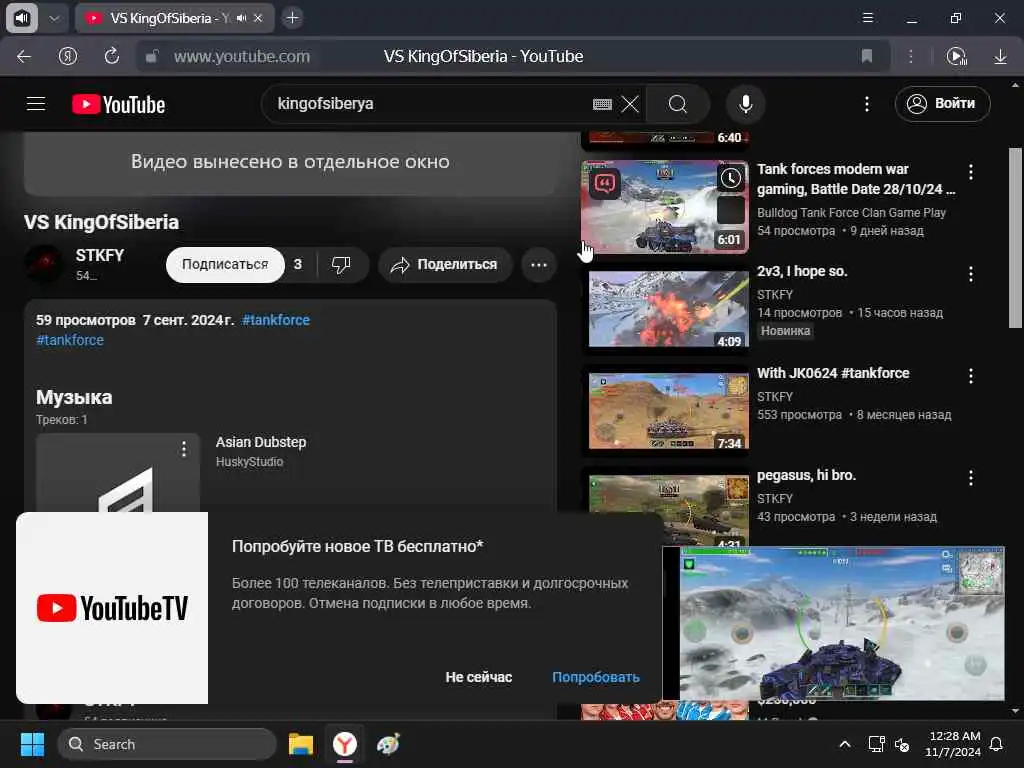
Task: Open menu for Tank forces modern war video
Action: (971, 172)
